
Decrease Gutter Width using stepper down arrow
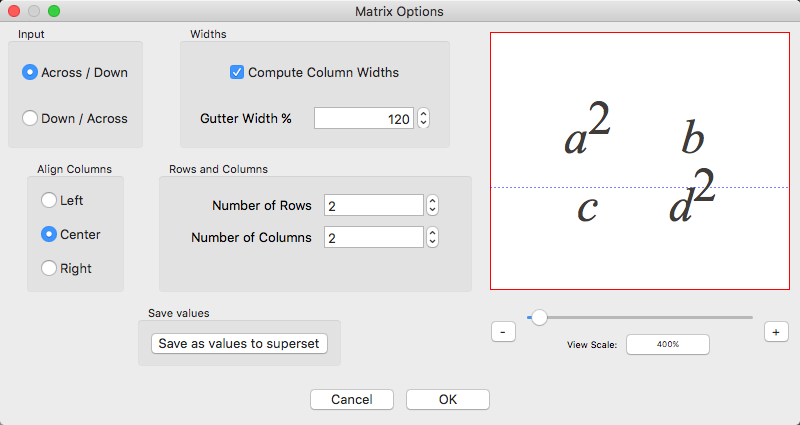tap(423, 123)
